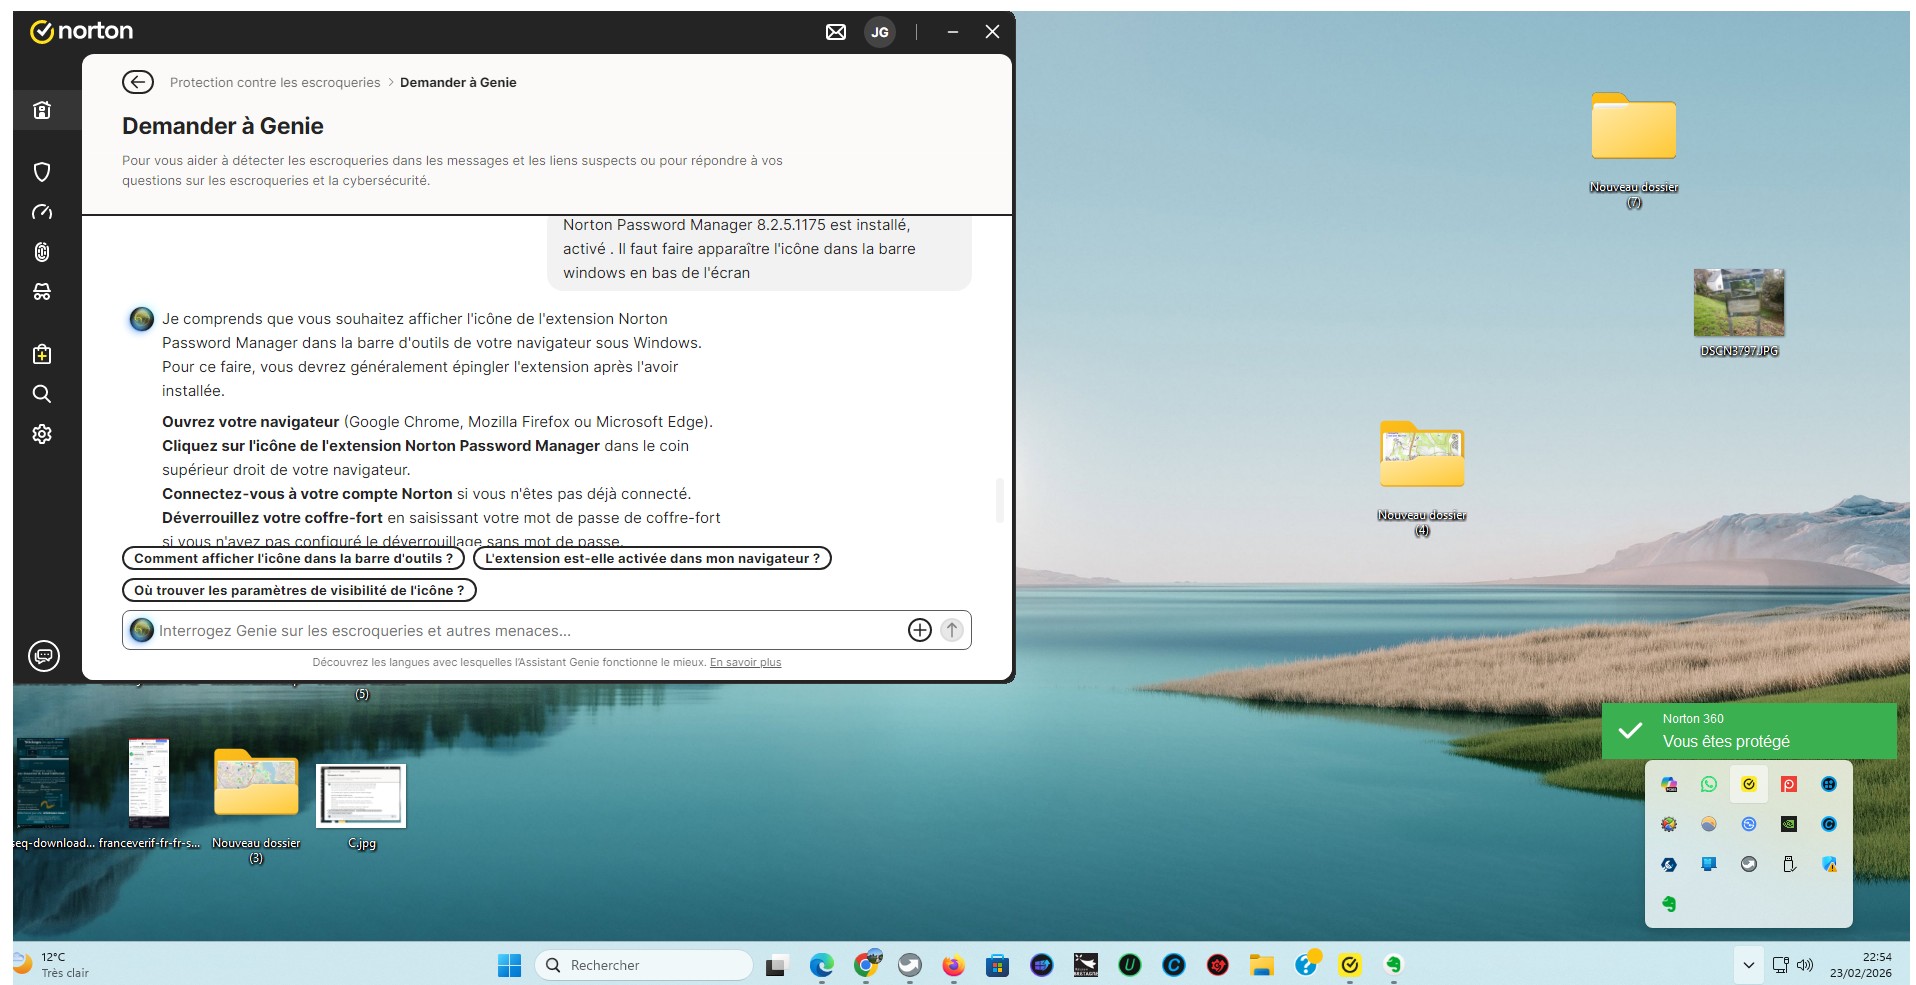Open the speedometer performance section

(42, 212)
